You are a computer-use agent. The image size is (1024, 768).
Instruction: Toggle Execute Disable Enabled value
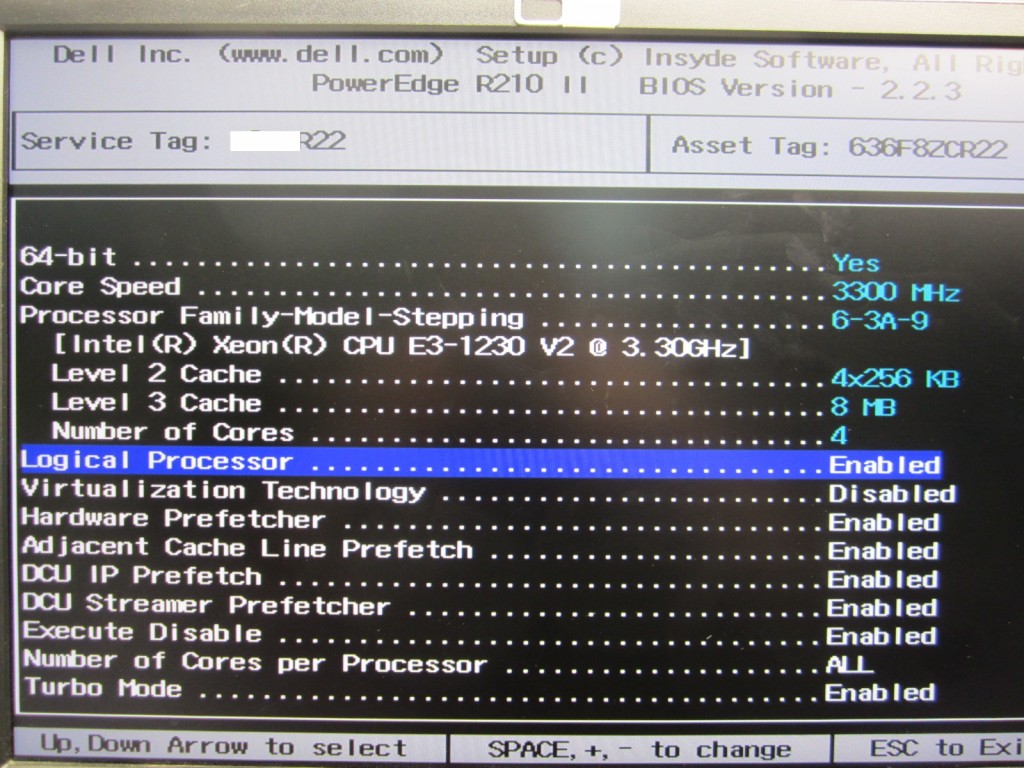pyautogui.click(x=881, y=636)
